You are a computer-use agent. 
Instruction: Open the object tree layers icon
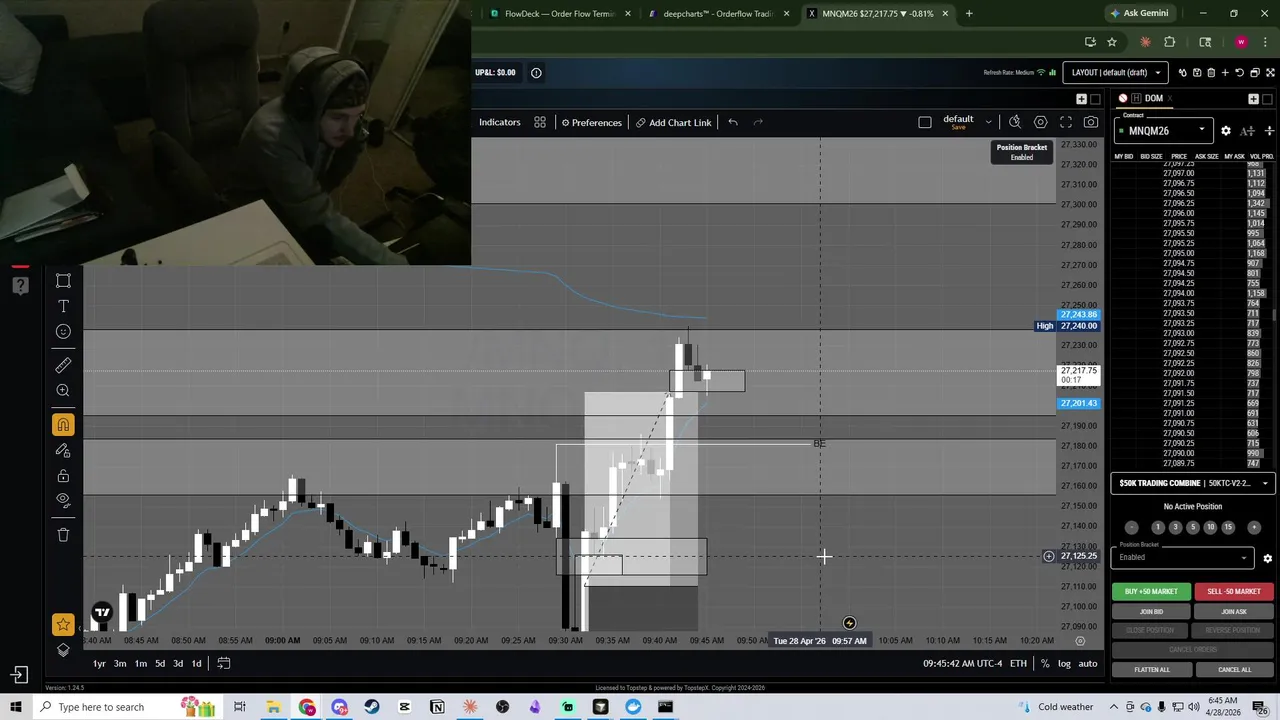[x=63, y=650]
